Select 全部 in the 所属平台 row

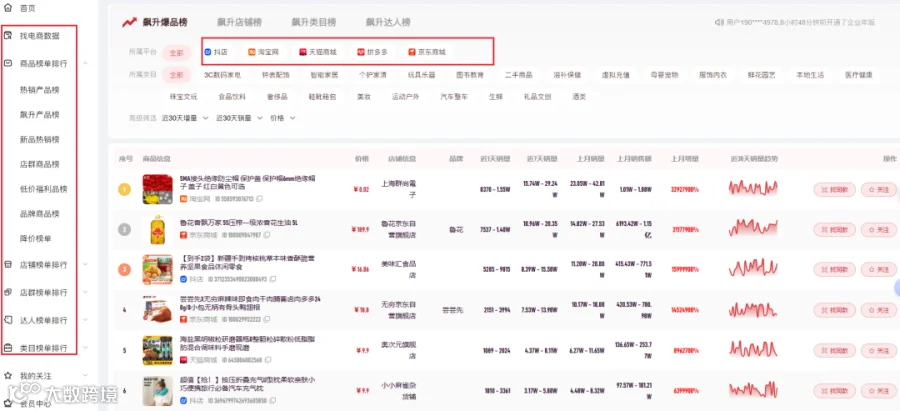coord(176,53)
